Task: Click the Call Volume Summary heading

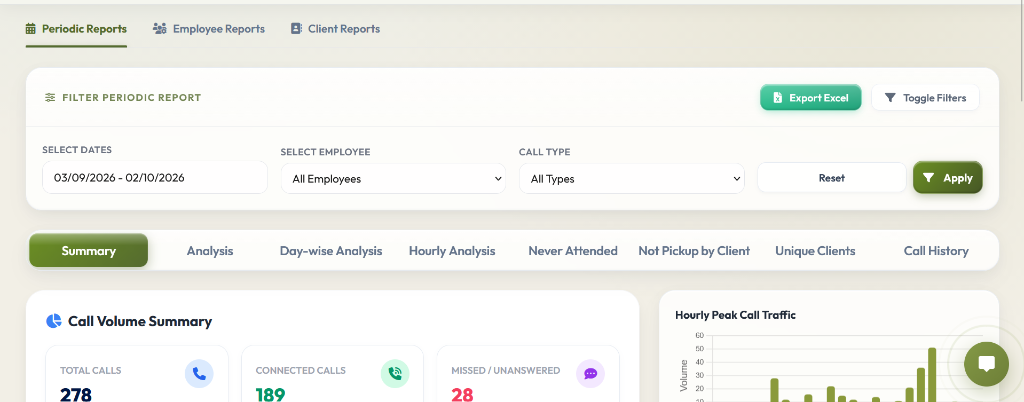Action: [x=140, y=321]
